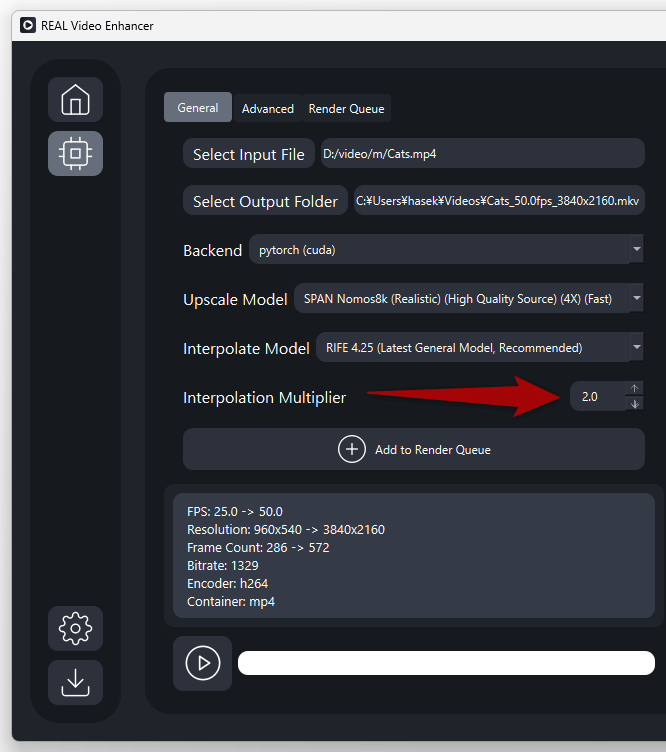This screenshot has height=752, width=666.
Task: Increase Interpolation Multiplier with up arrow
Action: tap(635, 388)
